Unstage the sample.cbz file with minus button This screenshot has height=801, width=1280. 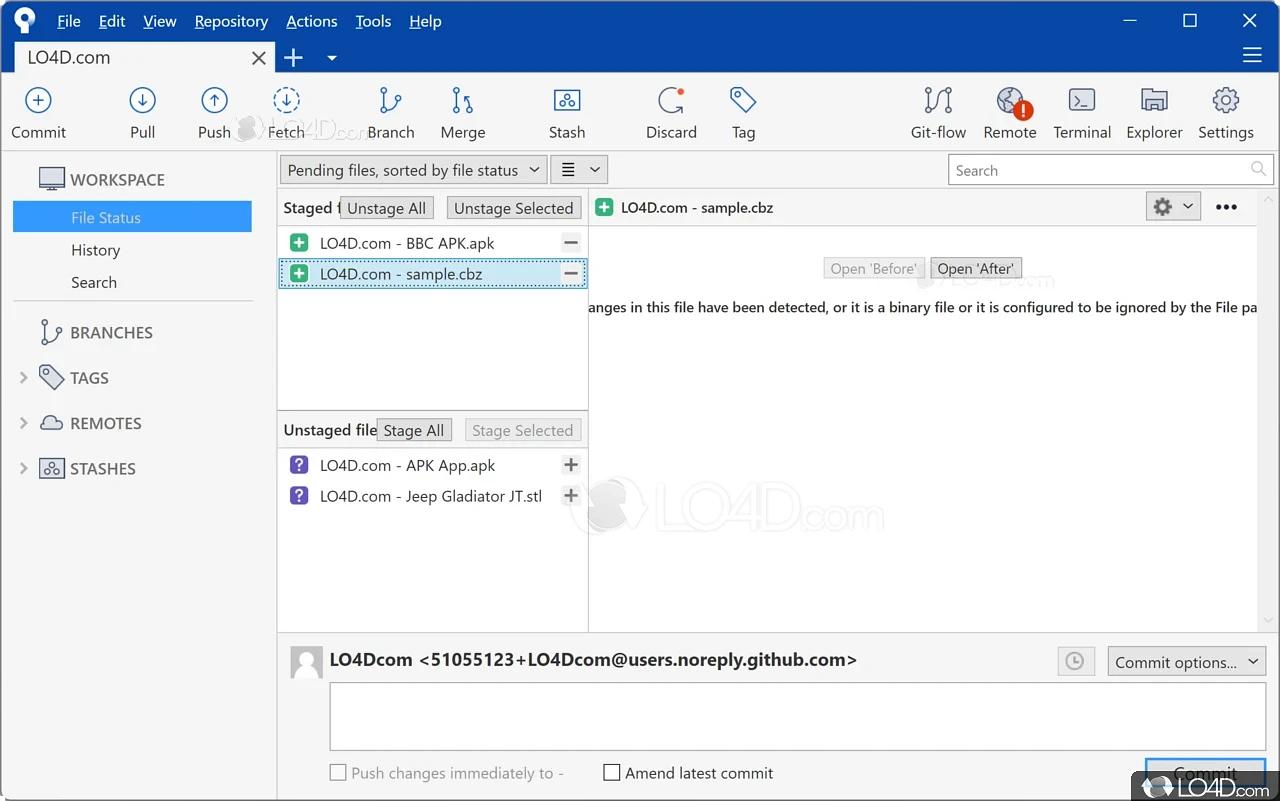point(570,273)
